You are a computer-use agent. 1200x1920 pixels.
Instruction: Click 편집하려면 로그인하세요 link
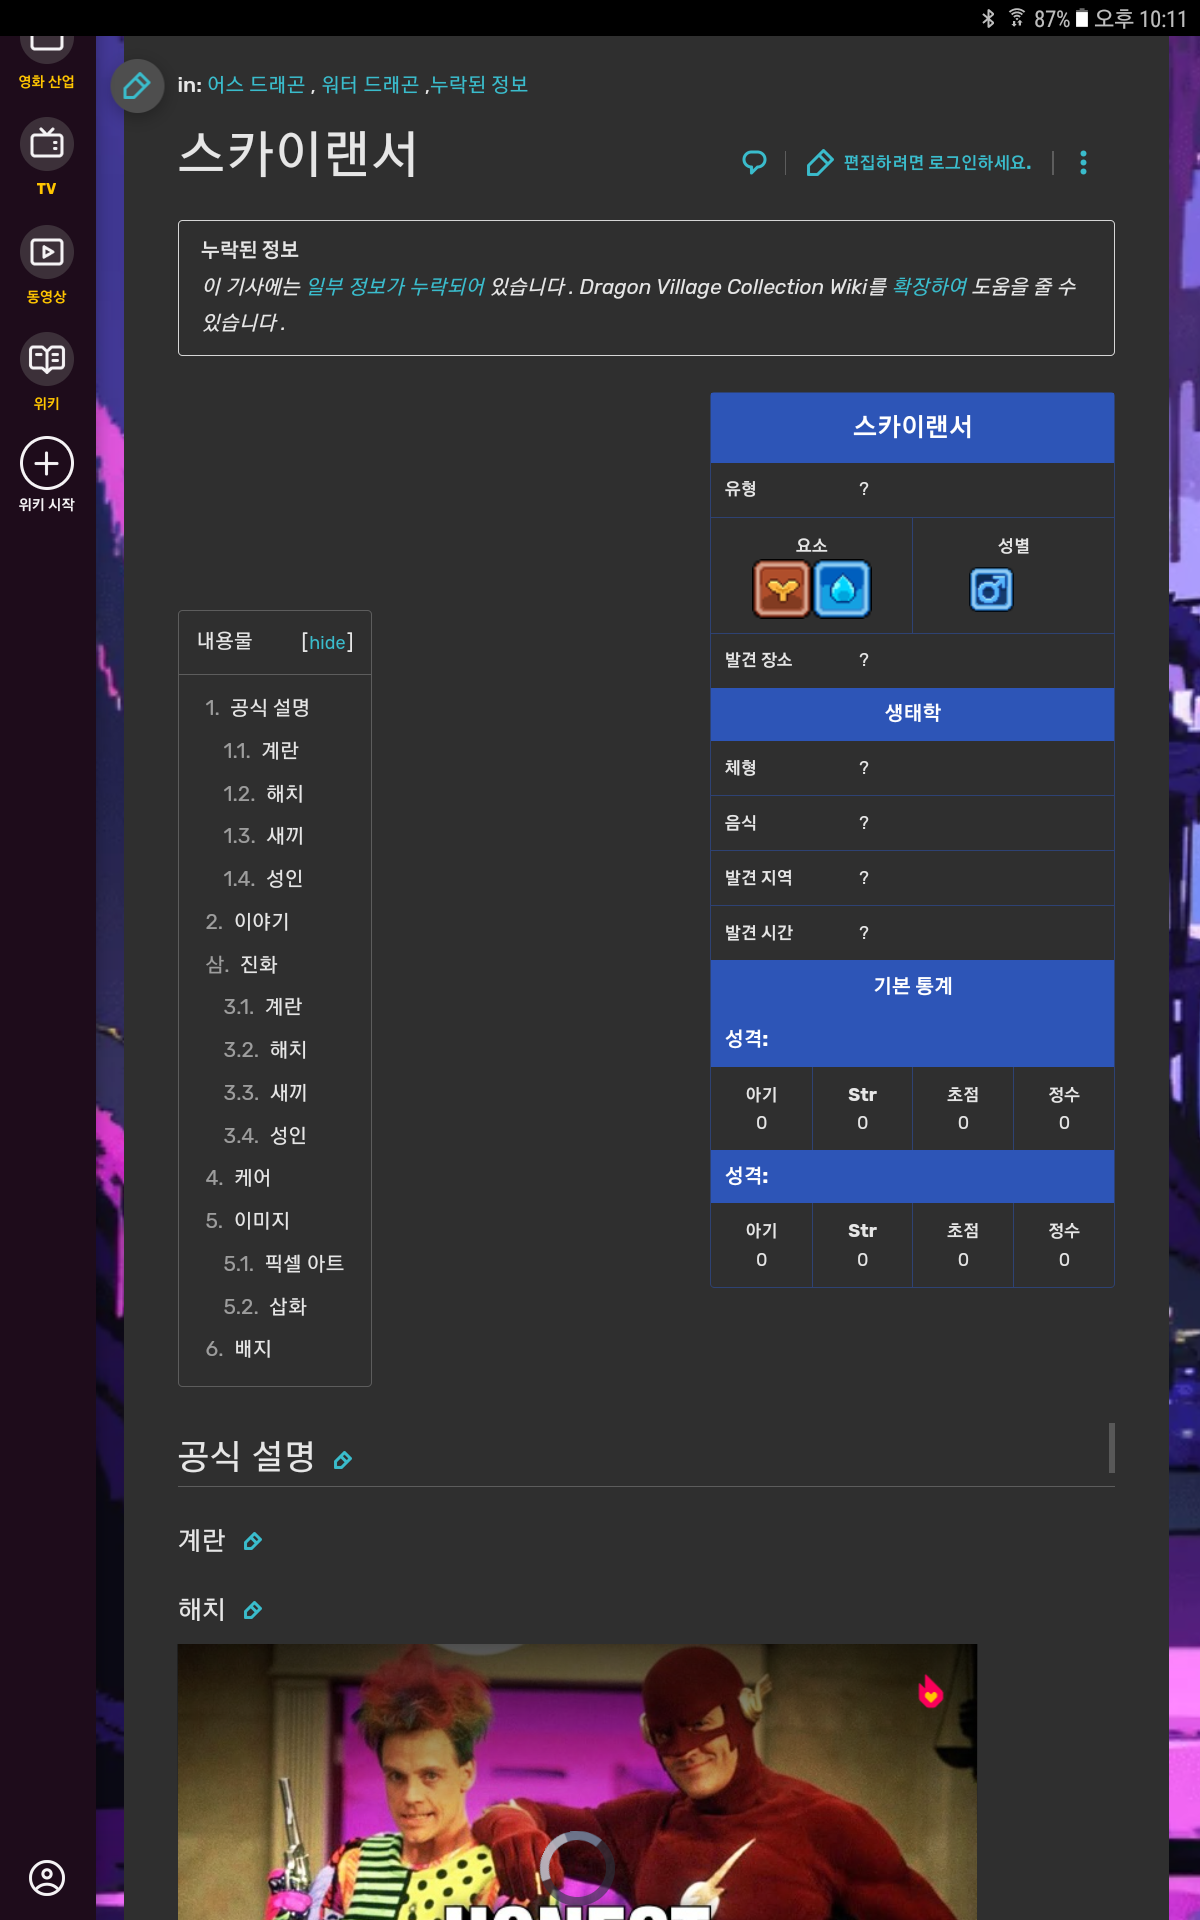click(x=936, y=162)
